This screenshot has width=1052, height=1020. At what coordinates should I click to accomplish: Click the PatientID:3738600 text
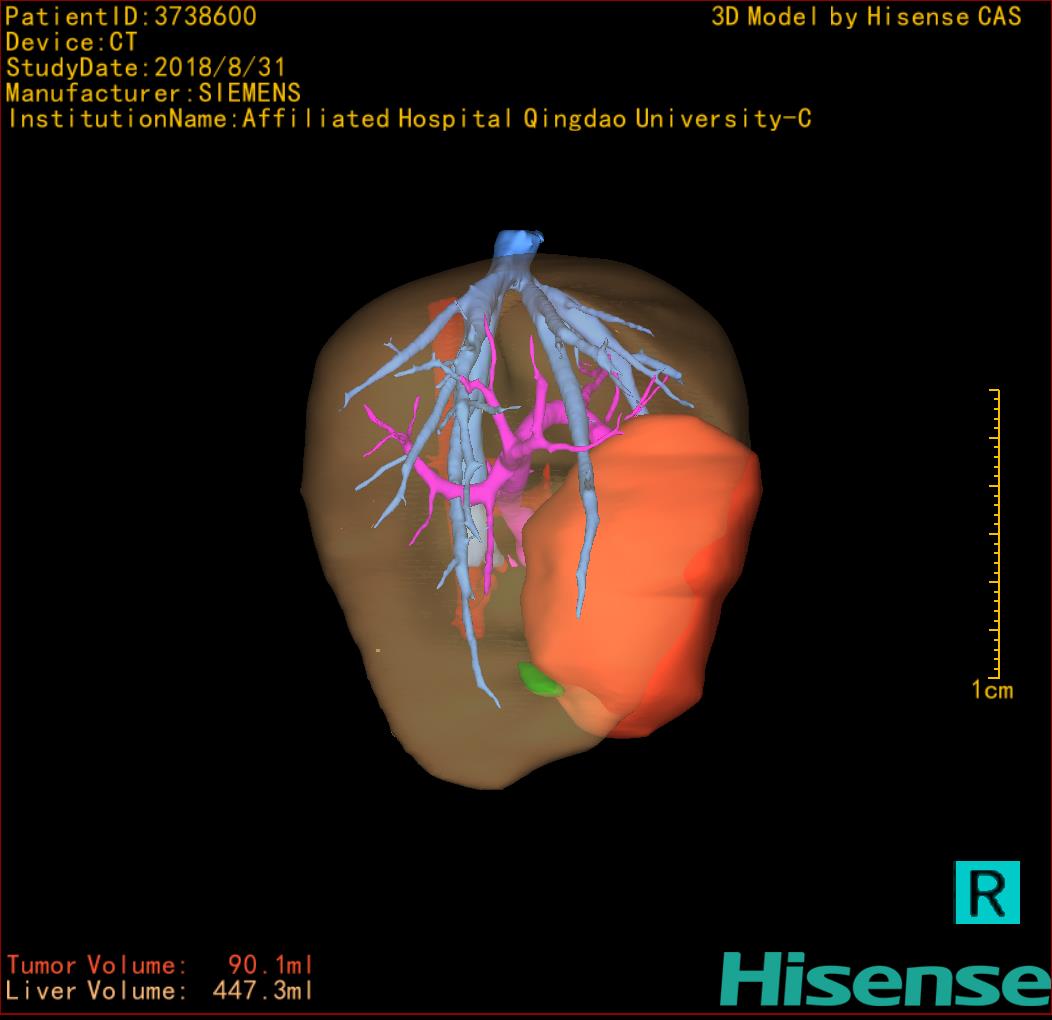click(131, 17)
